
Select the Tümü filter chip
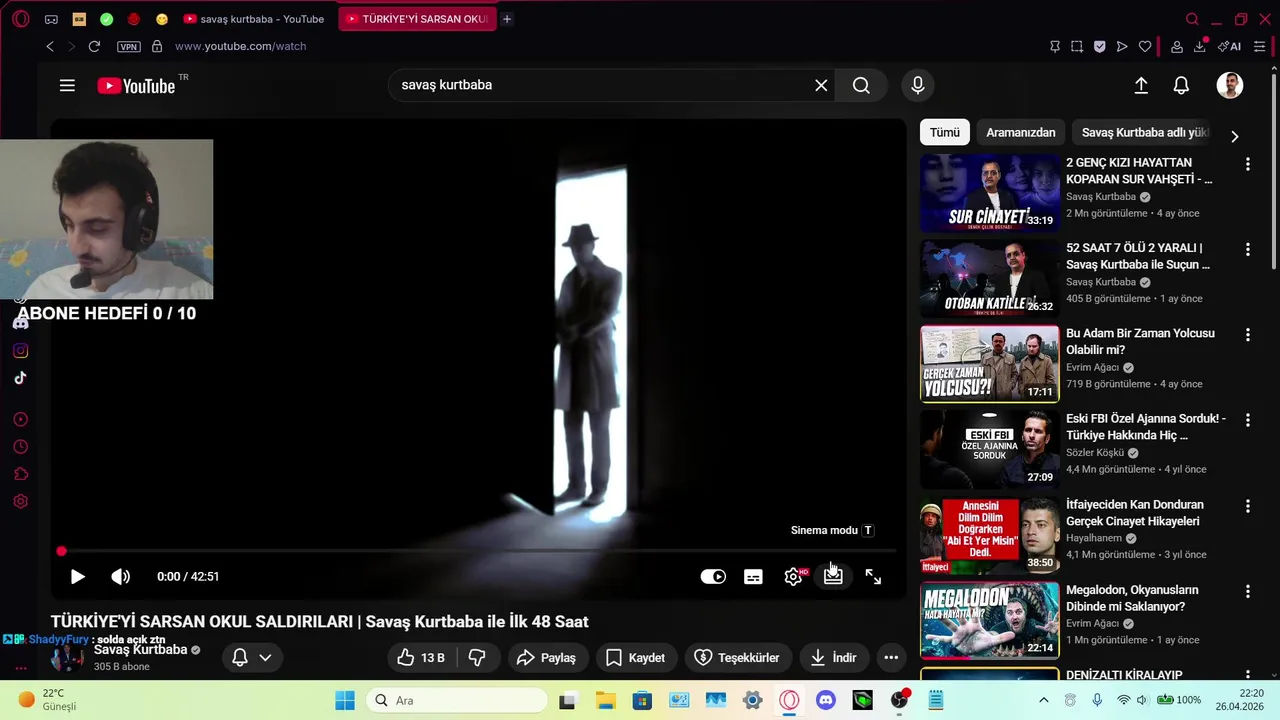pyautogui.click(x=945, y=132)
